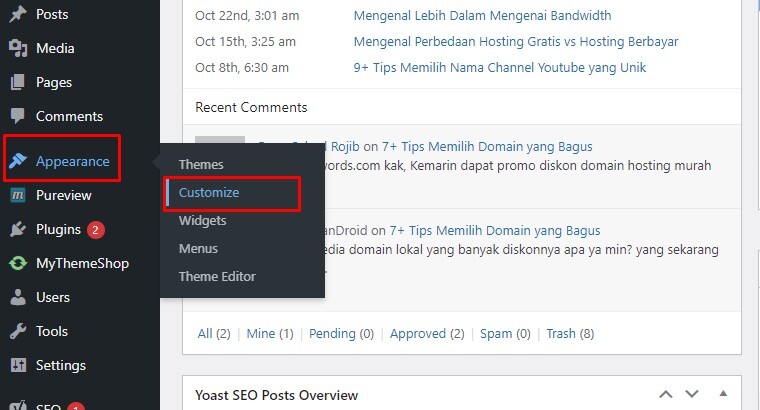Move Yoast SEO widget up
The image size is (760, 410).
666,394
